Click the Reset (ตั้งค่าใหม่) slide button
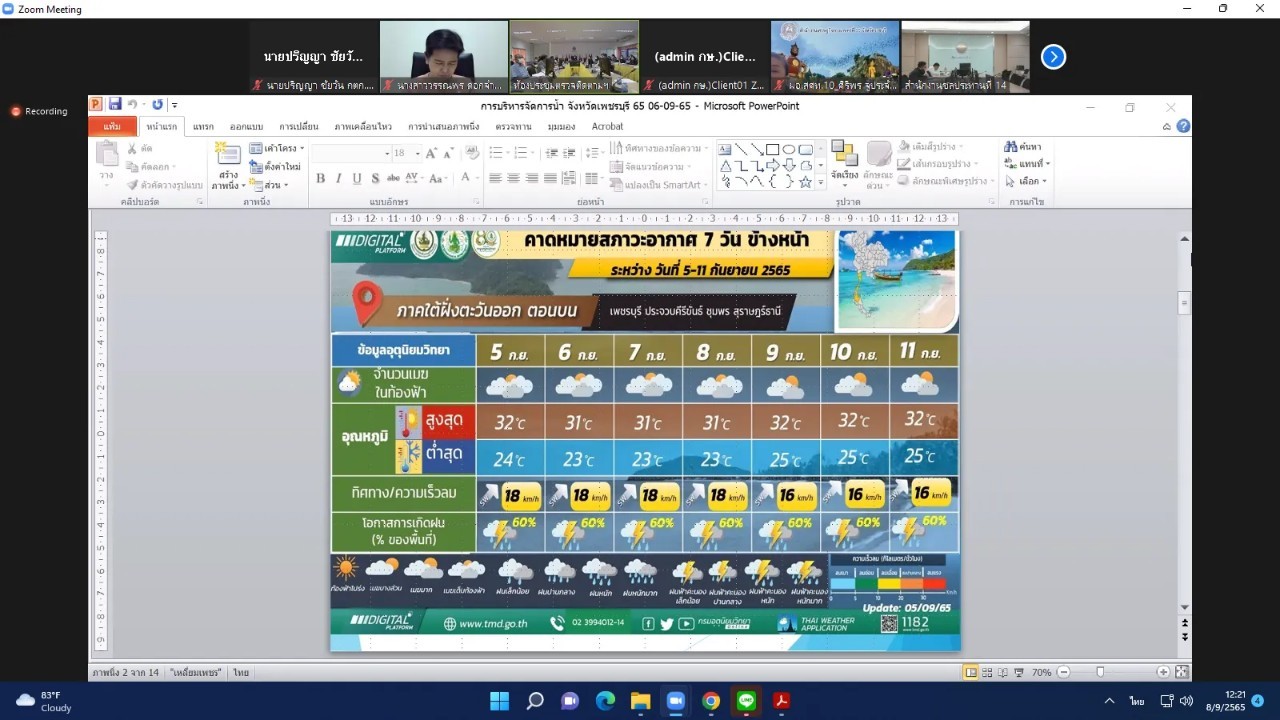Image resolution: width=1280 pixels, height=720 pixels. (x=275, y=167)
